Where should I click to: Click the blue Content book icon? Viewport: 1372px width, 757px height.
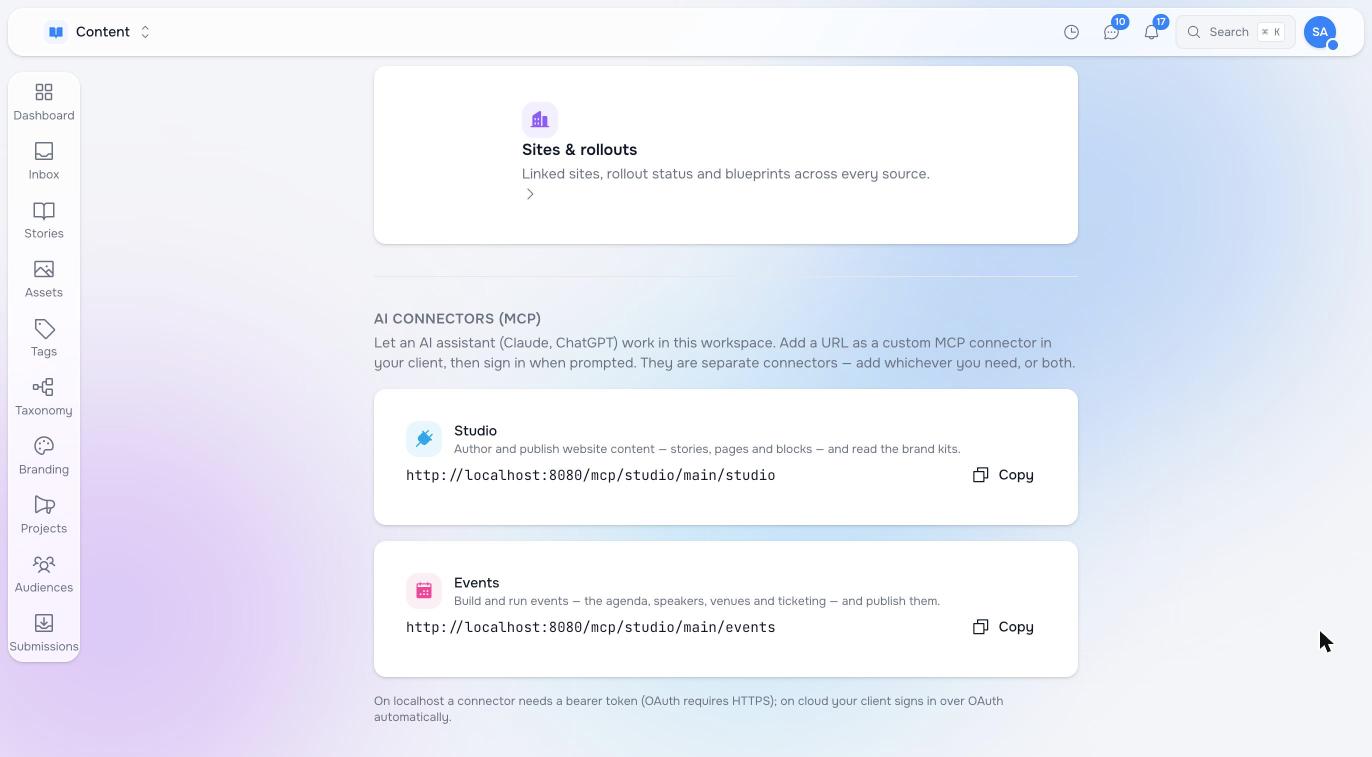(x=56, y=32)
